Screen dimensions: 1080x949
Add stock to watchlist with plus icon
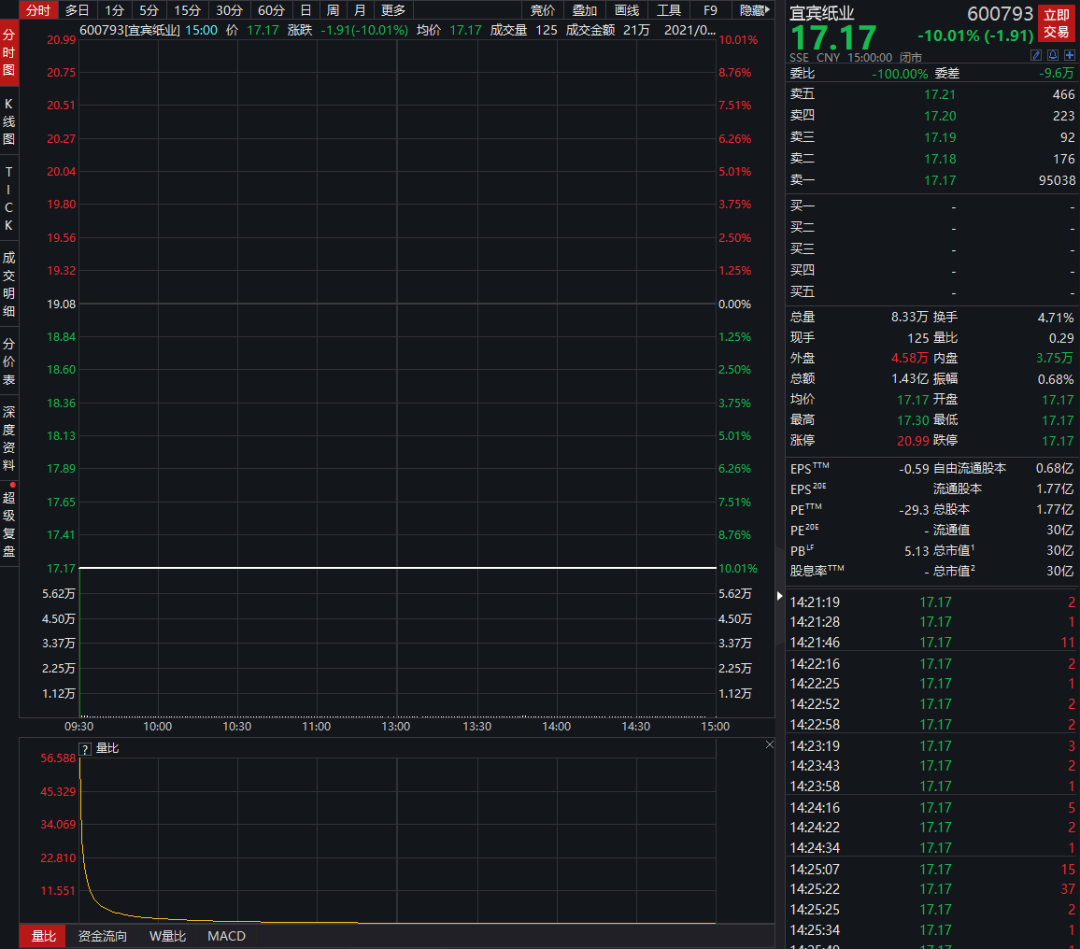point(1069,56)
